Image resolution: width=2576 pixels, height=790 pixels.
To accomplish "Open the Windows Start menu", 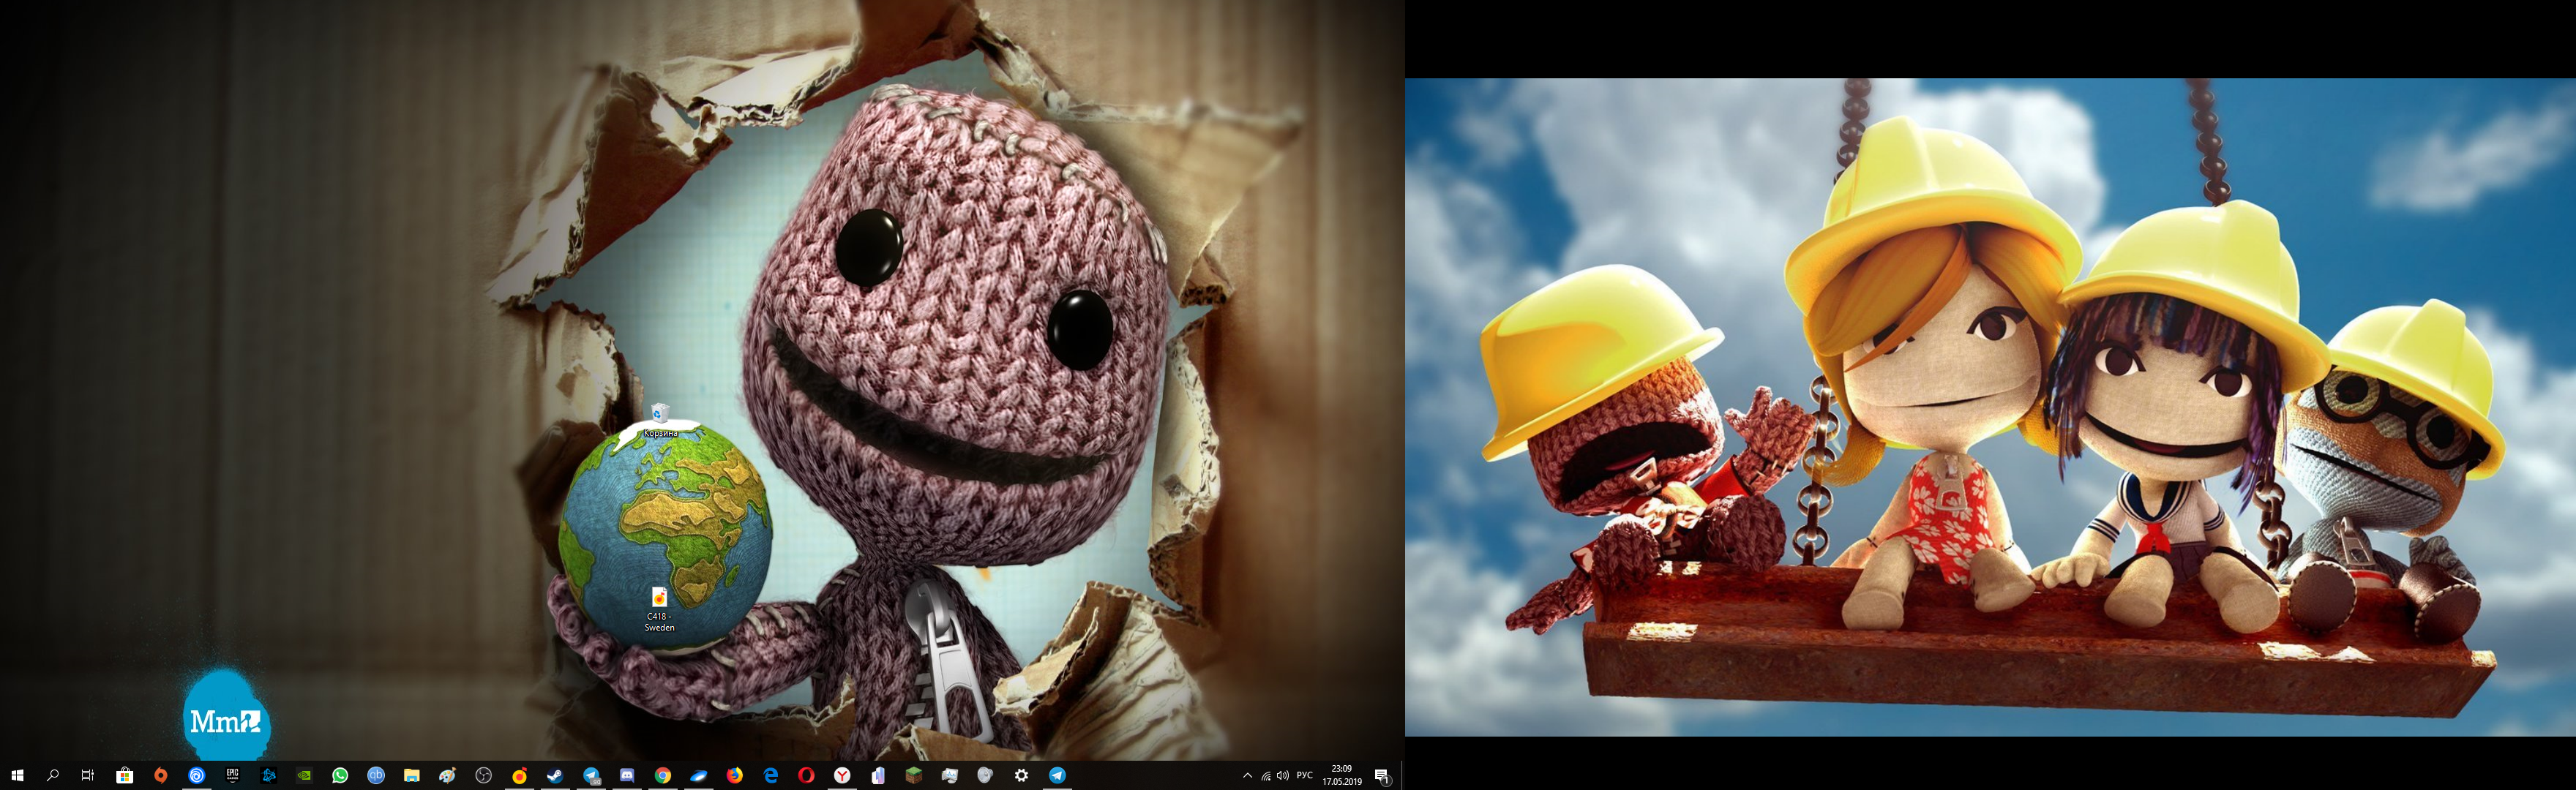I will click(x=17, y=775).
